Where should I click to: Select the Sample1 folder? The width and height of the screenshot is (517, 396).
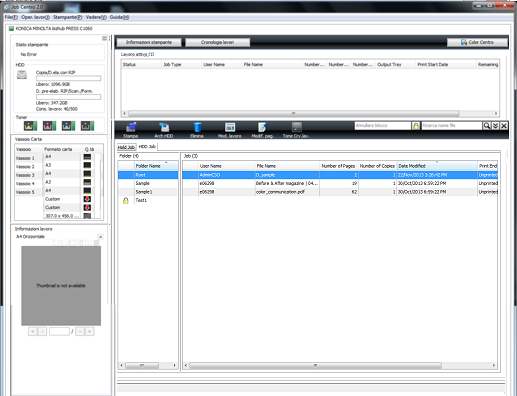click(148, 192)
